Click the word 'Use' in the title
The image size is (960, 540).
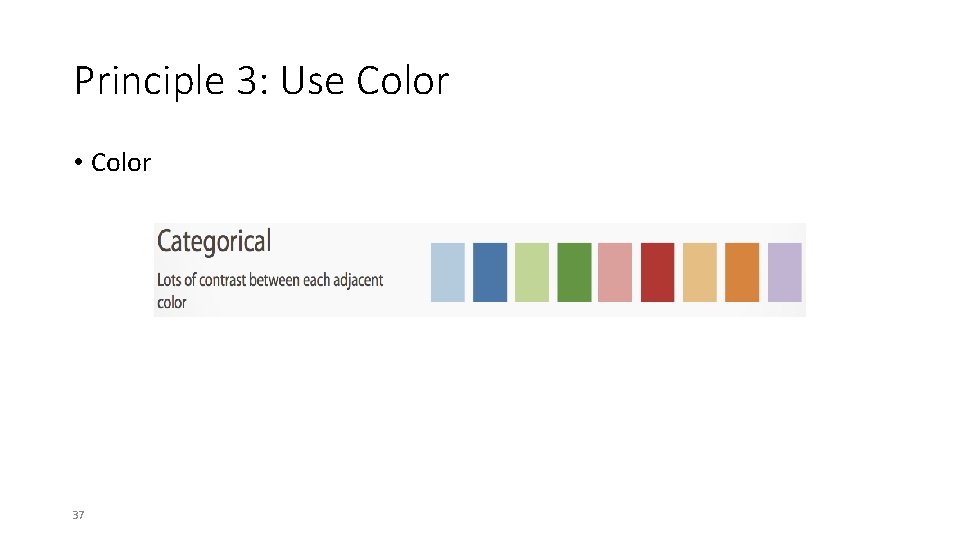[x=312, y=81]
